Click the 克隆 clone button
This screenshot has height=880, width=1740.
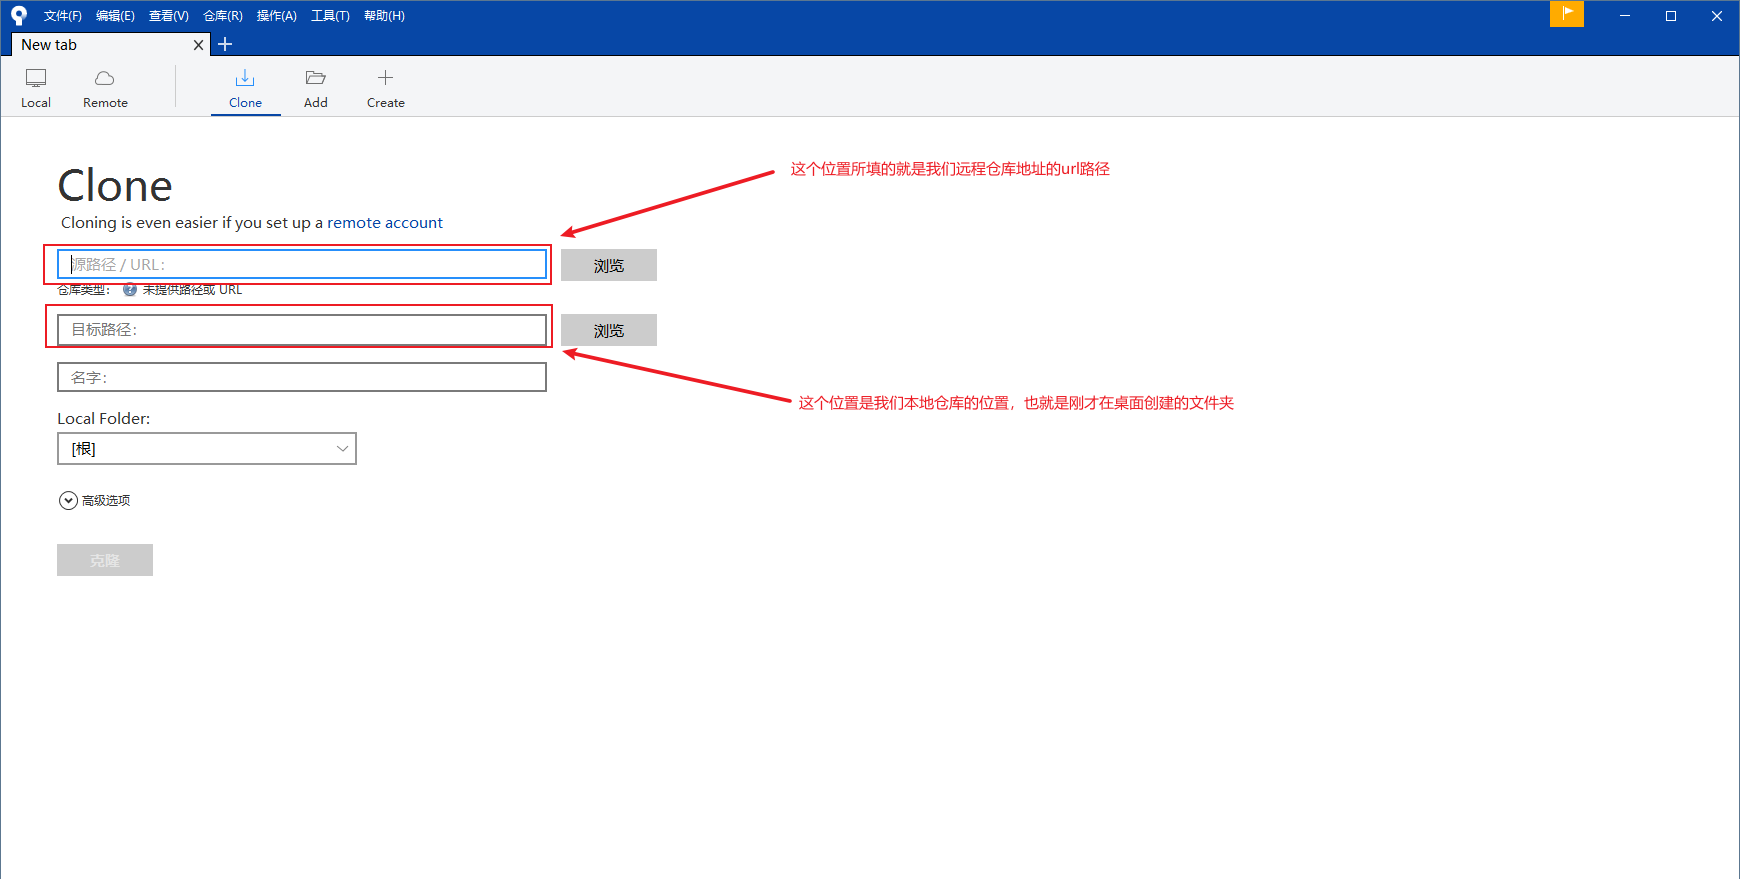pyautogui.click(x=105, y=560)
